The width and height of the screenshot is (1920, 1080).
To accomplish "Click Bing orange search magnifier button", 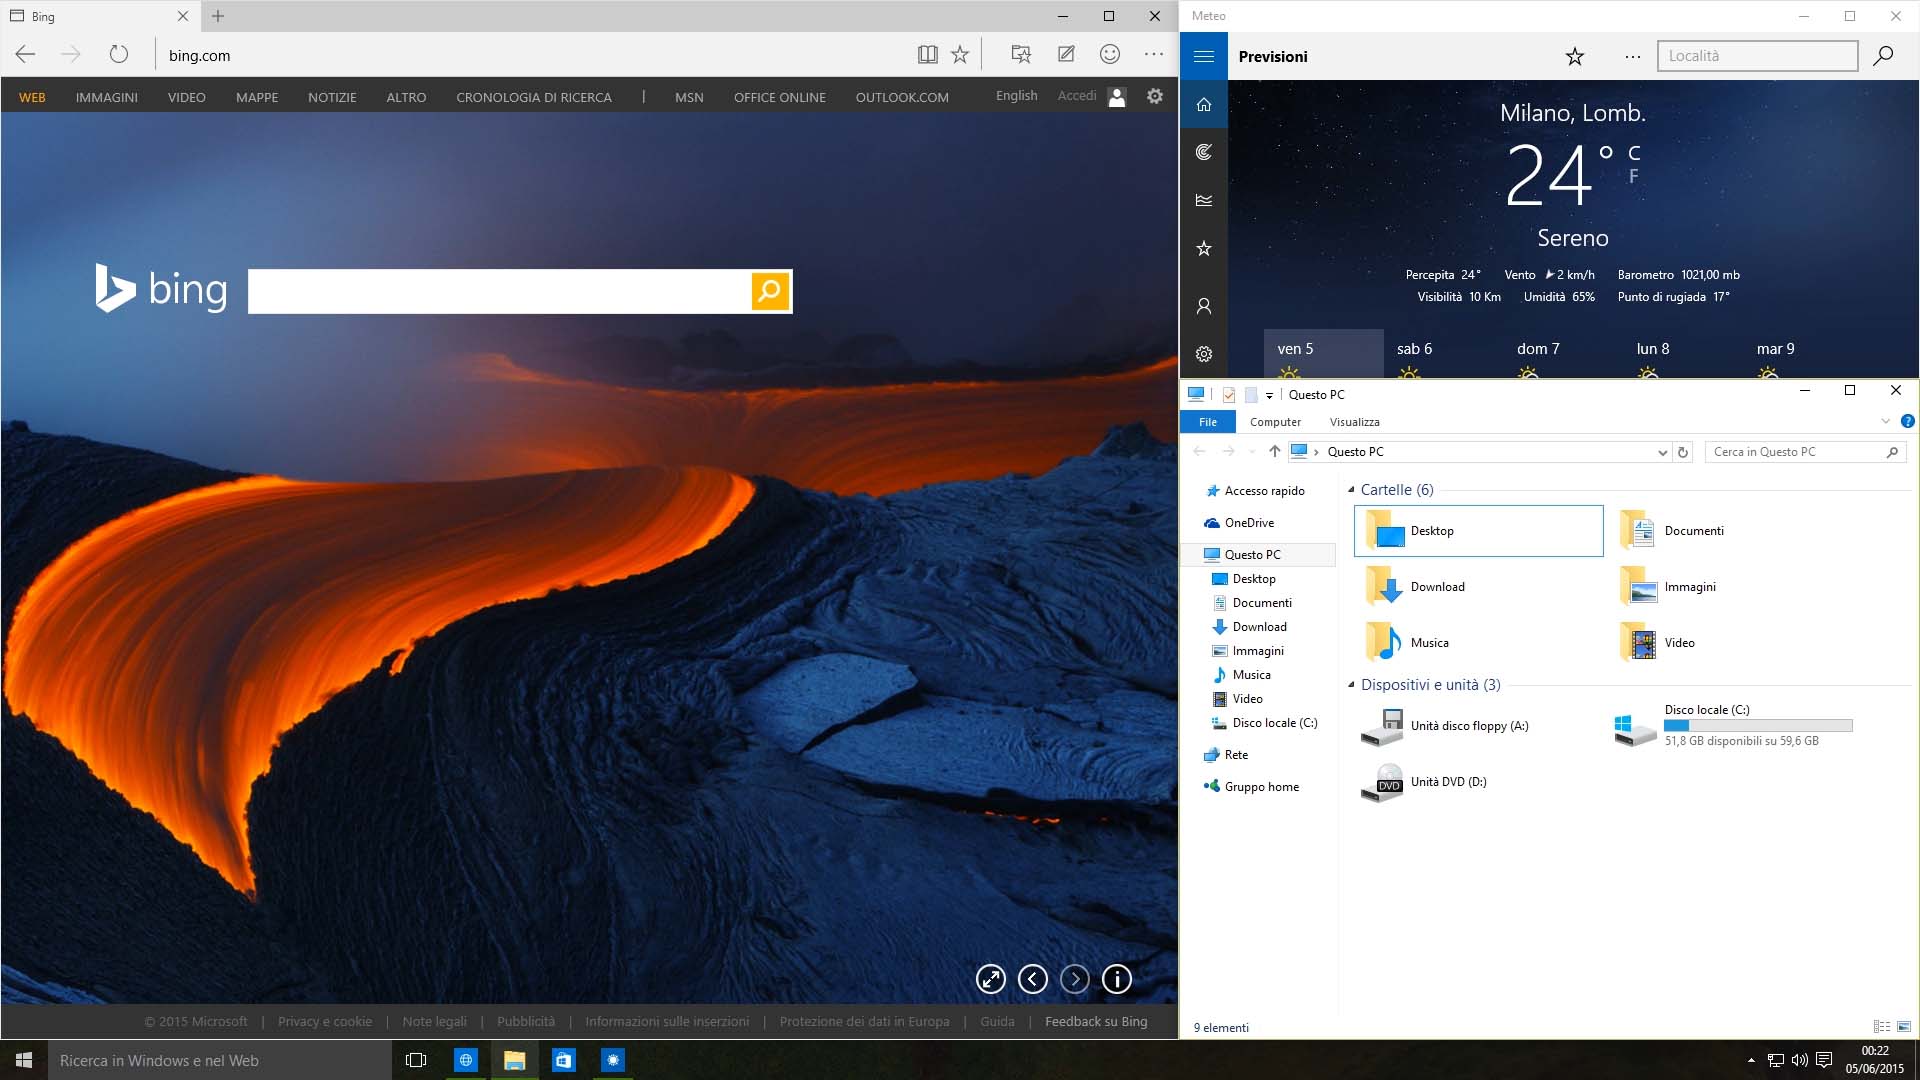I will [770, 291].
